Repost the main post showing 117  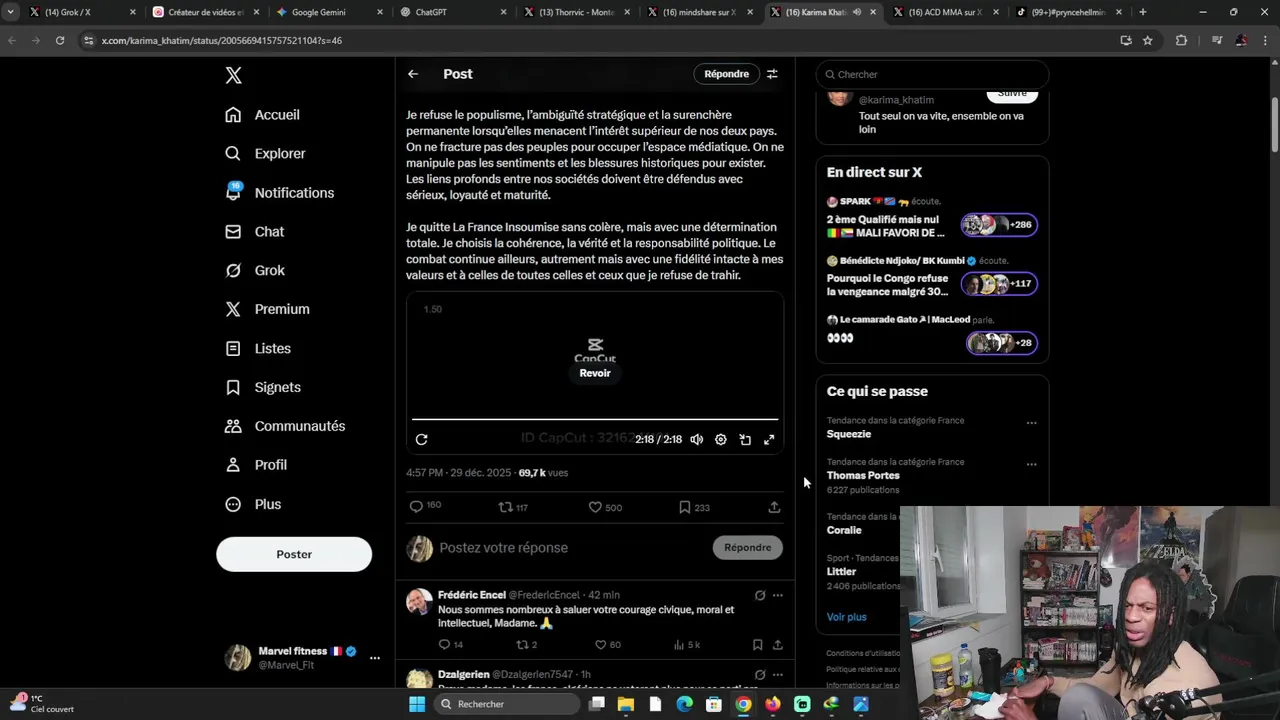(513, 507)
